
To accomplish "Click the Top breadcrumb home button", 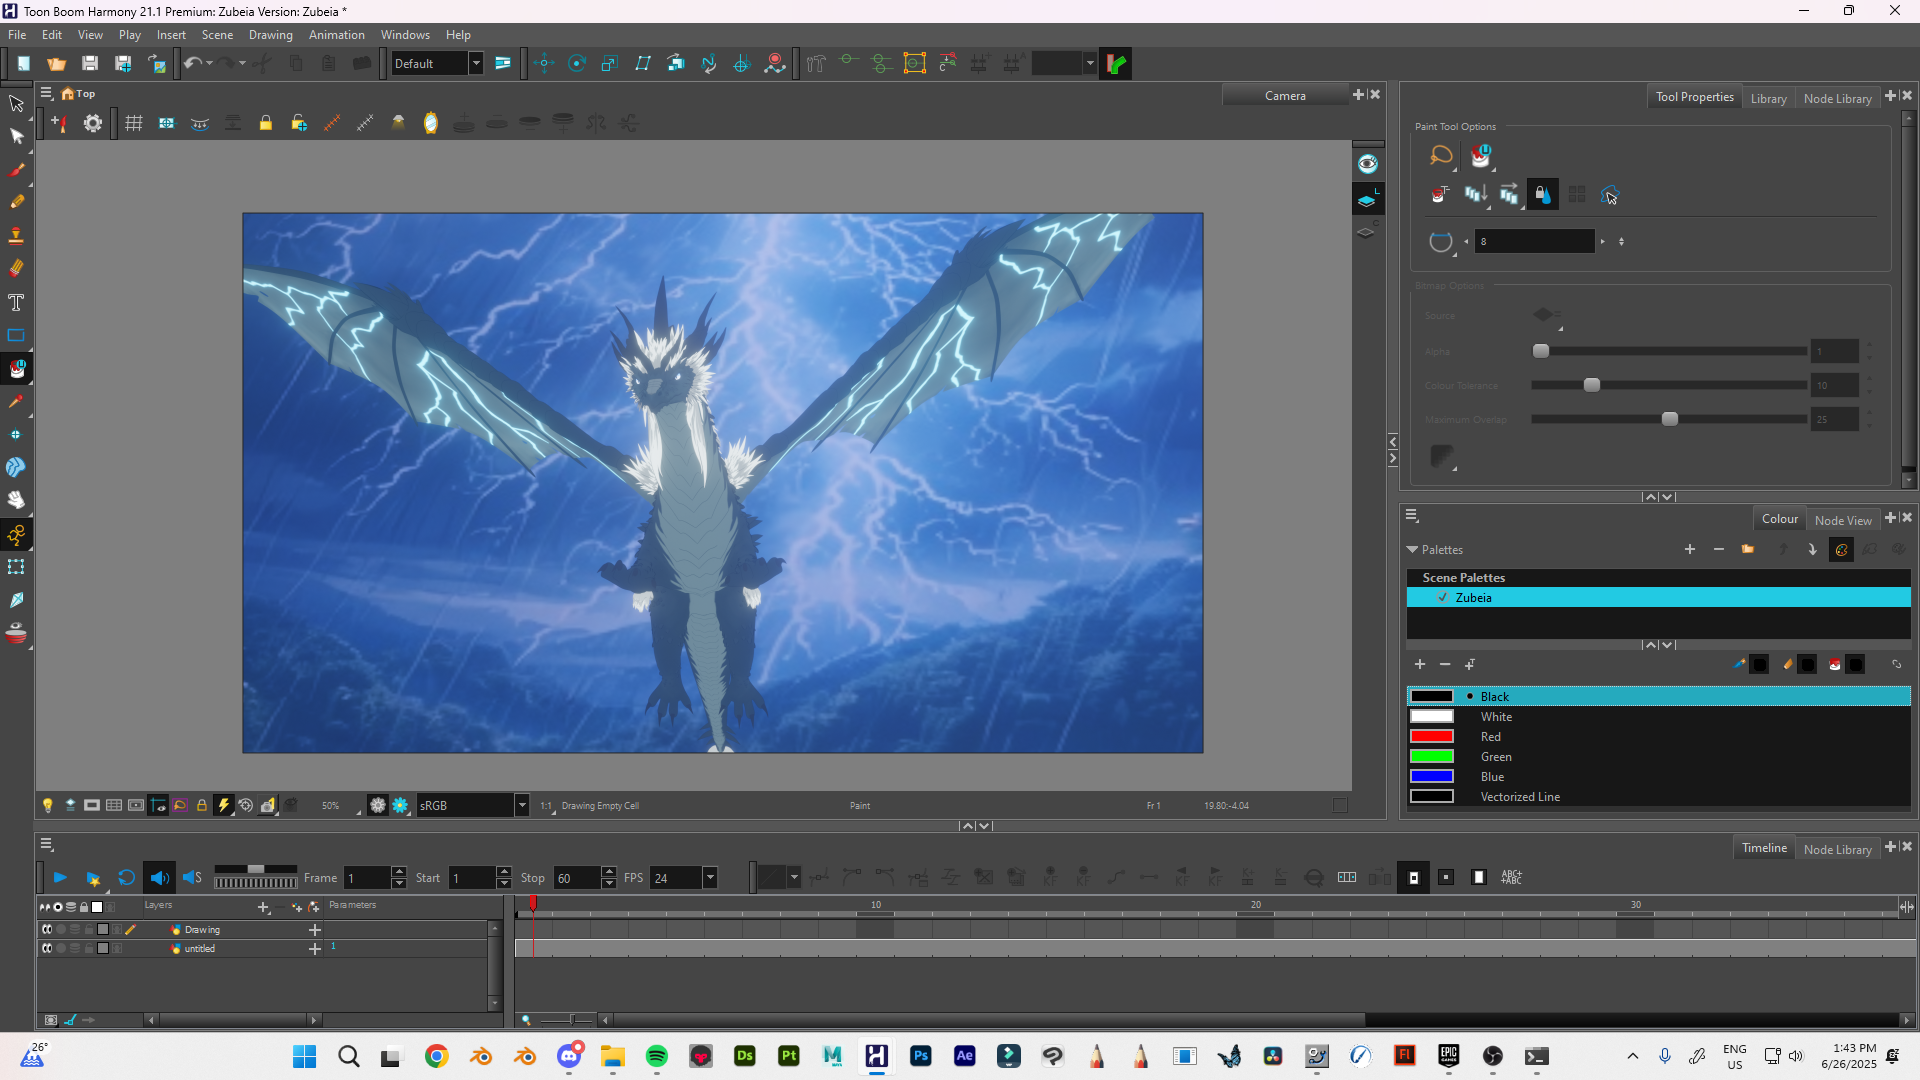I will coord(78,93).
